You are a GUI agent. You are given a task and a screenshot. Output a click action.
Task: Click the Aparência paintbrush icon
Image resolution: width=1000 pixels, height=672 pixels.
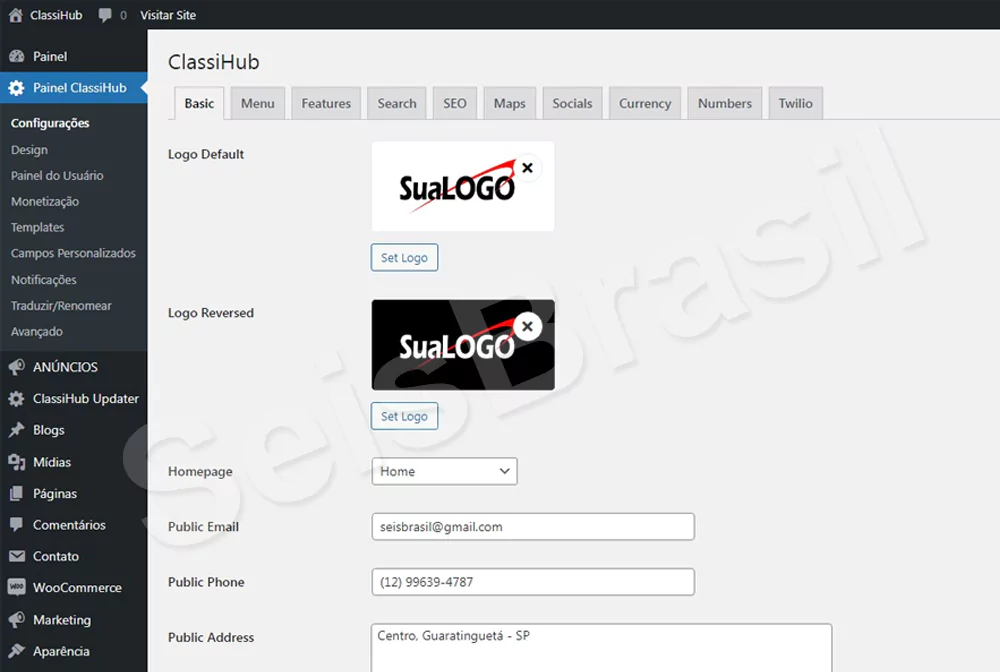pyautogui.click(x=17, y=651)
